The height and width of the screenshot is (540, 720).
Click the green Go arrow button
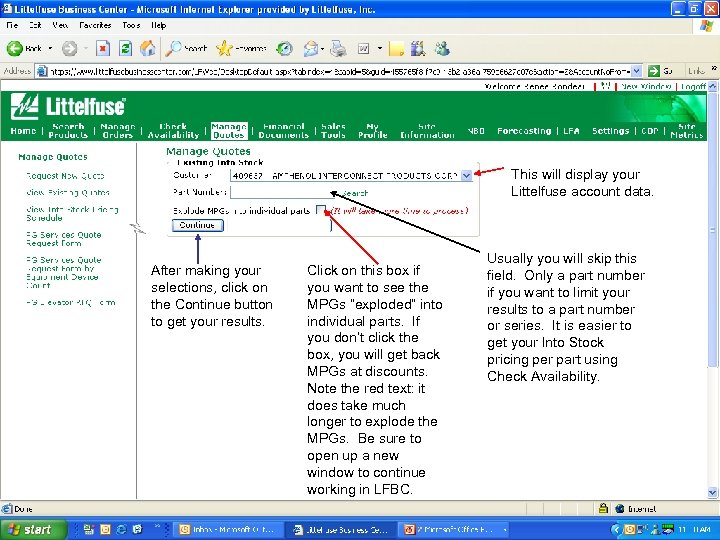coord(653,71)
